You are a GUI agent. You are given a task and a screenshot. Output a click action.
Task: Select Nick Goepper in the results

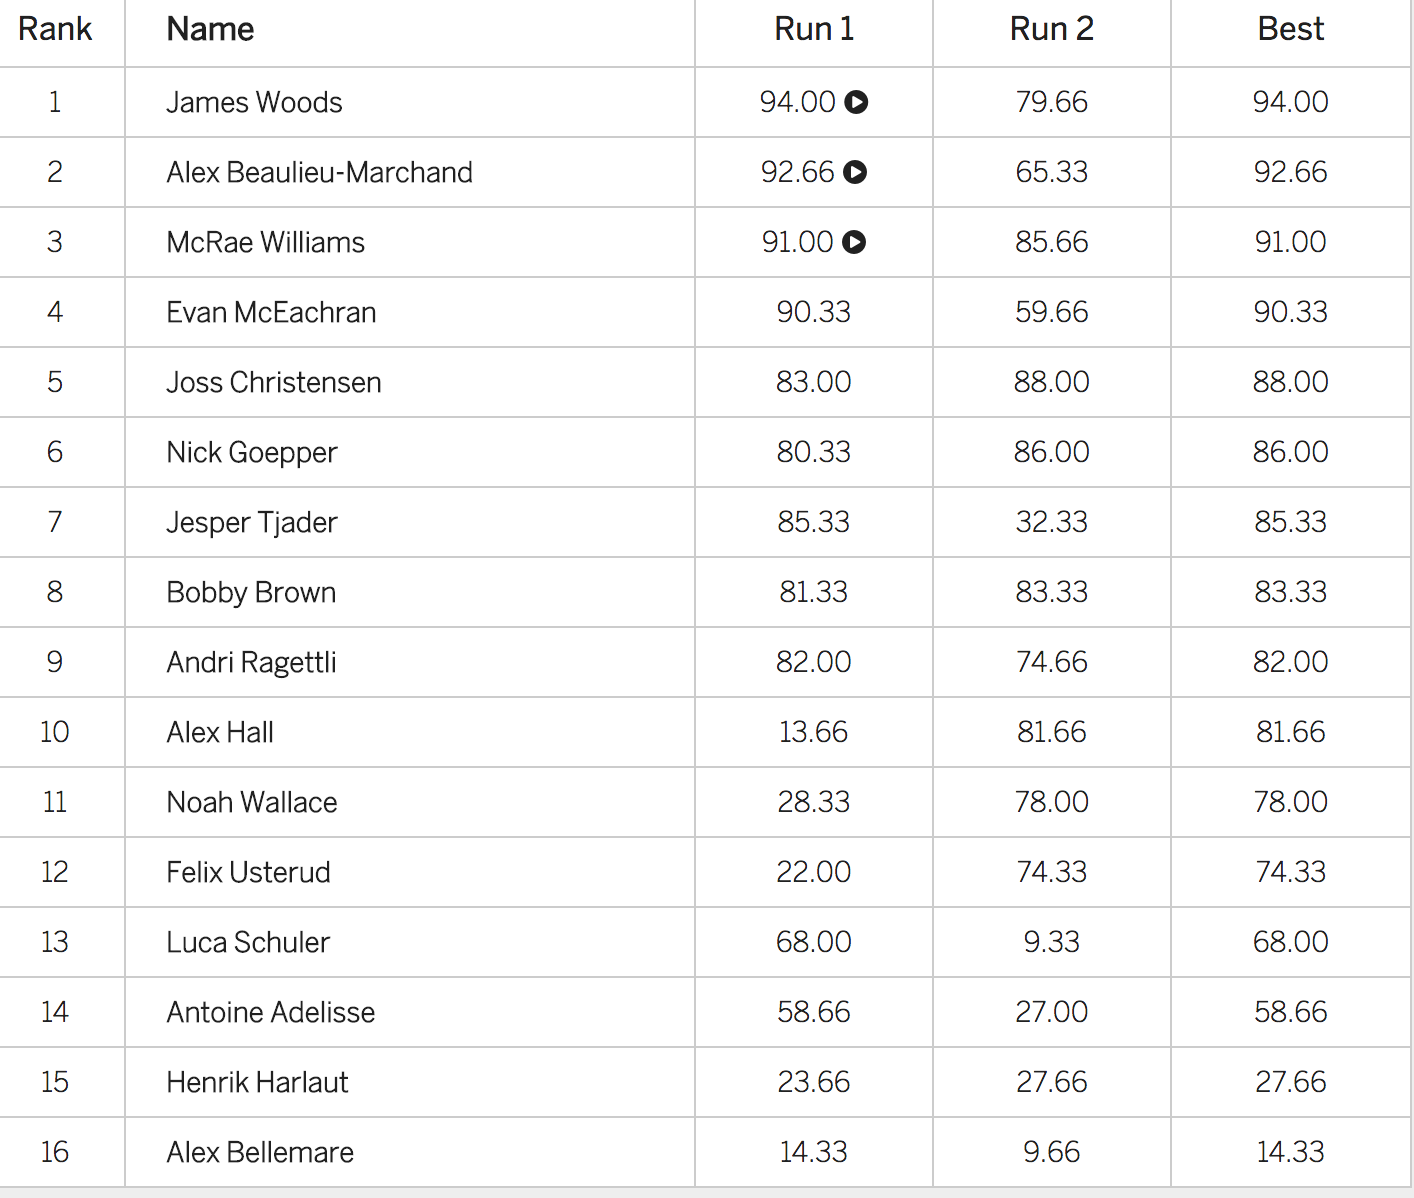point(252,452)
